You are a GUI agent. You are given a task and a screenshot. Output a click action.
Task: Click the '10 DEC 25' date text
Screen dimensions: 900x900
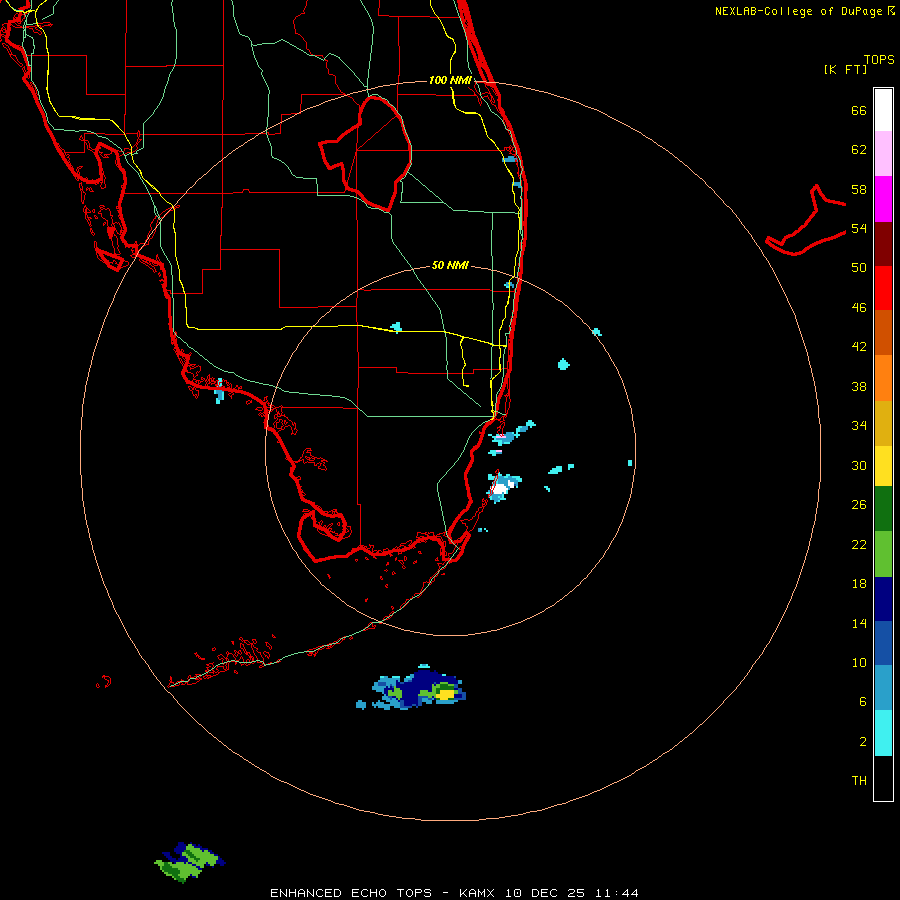point(545,893)
